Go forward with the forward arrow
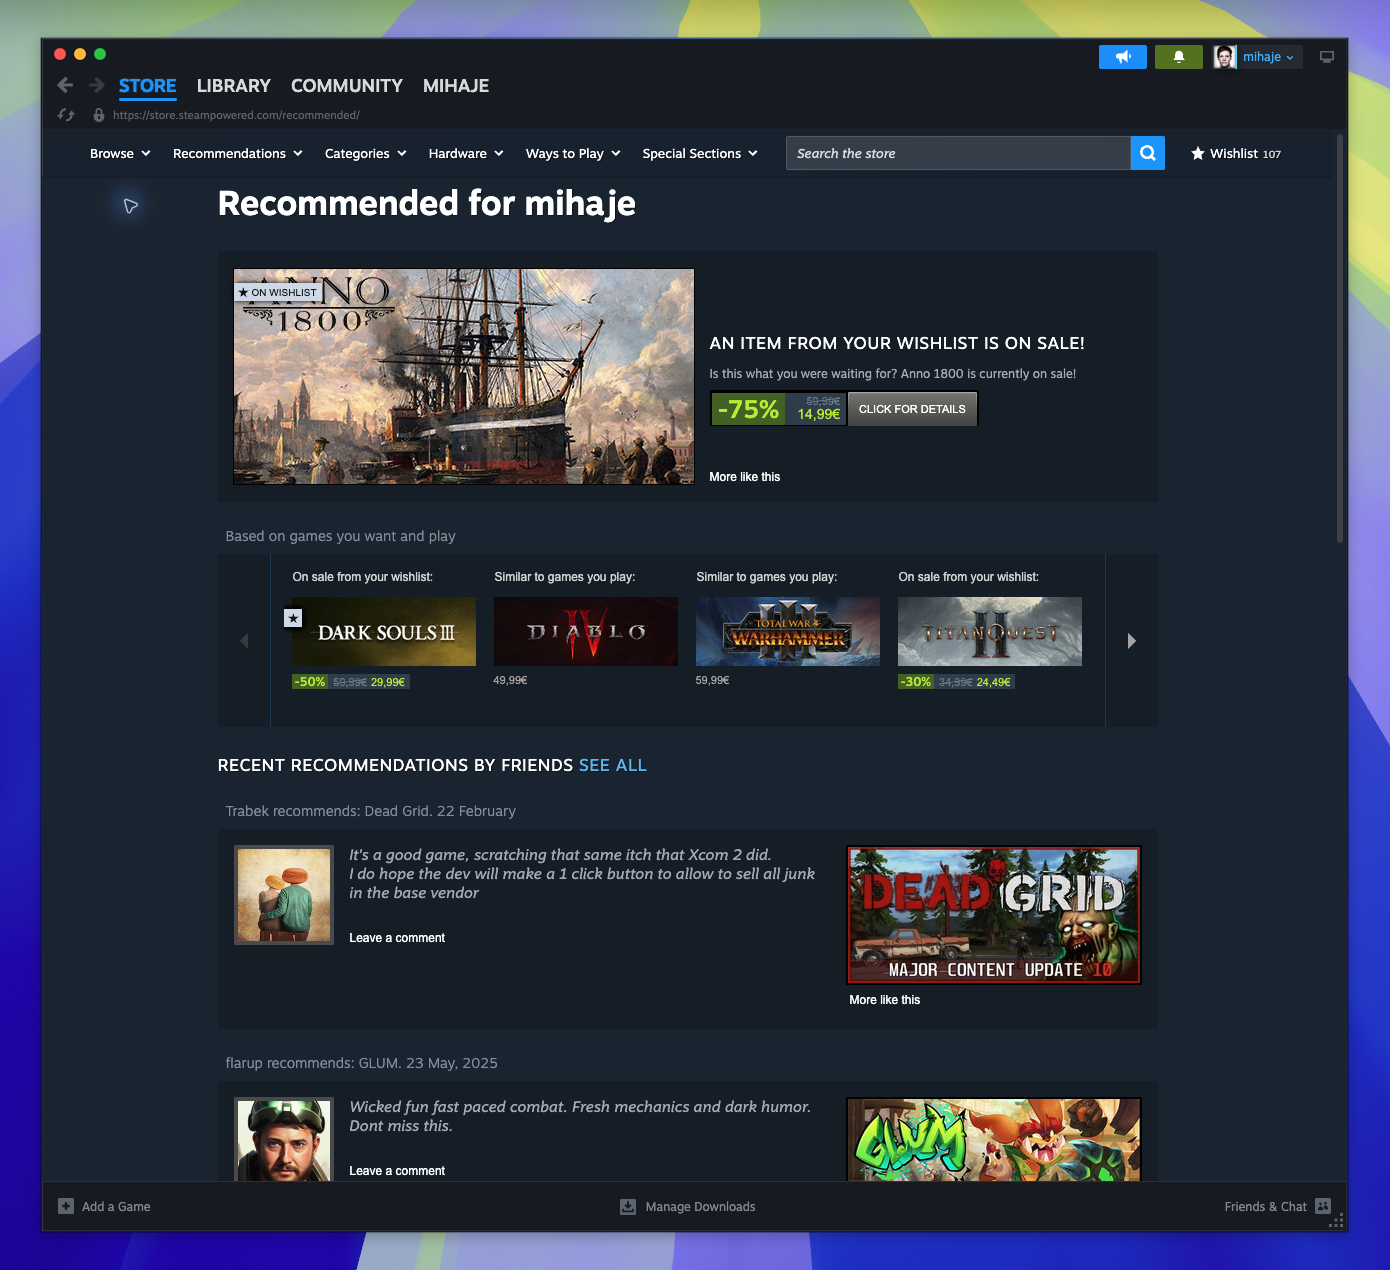 pyautogui.click(x=97, y=85)
